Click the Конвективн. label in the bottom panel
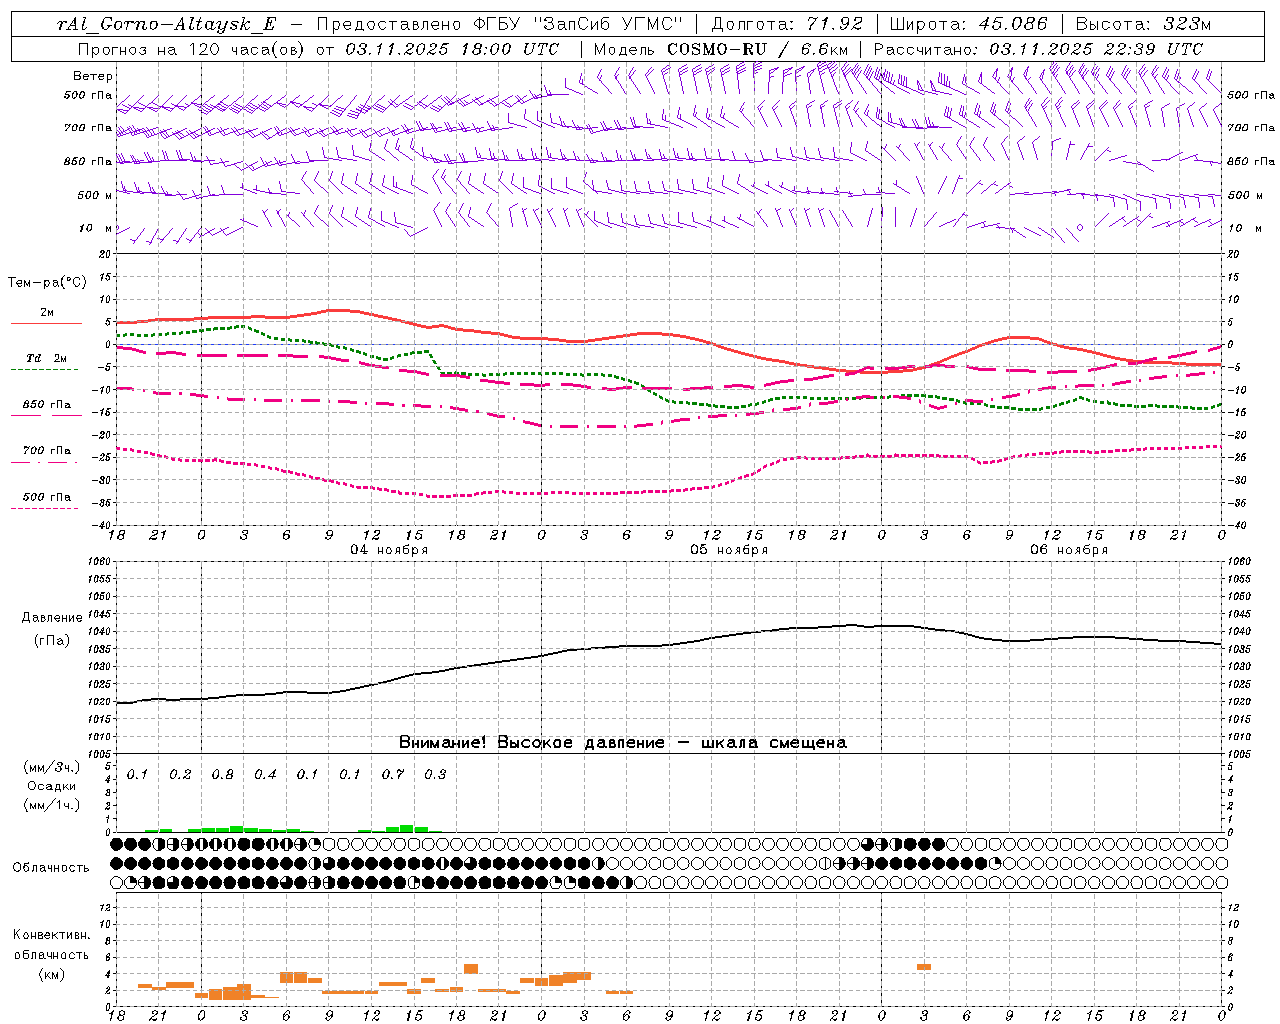This screenshot has height=1024, width=1280. 52,935
